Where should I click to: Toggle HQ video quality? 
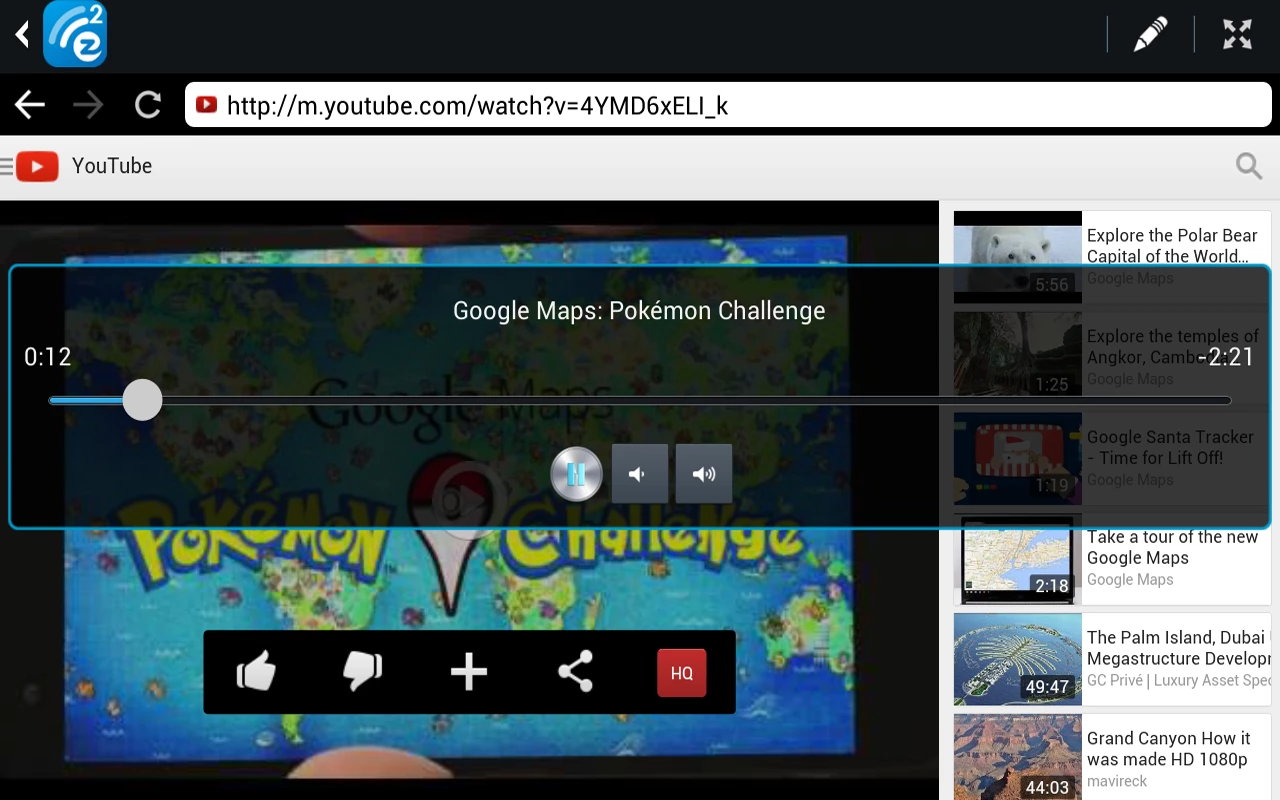682,673
